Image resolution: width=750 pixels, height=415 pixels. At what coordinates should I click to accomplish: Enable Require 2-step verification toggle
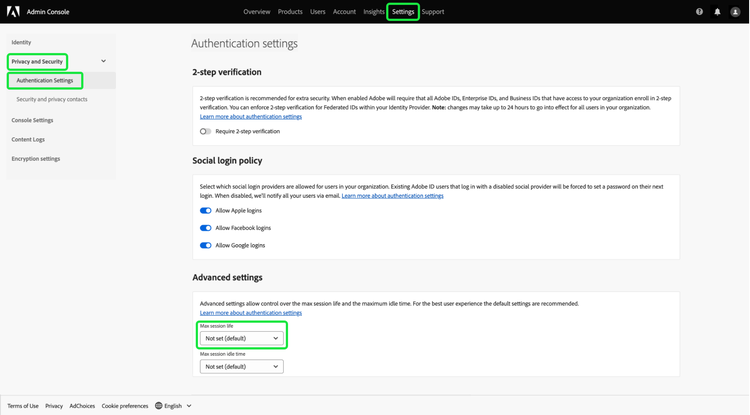tap(206, 131)
